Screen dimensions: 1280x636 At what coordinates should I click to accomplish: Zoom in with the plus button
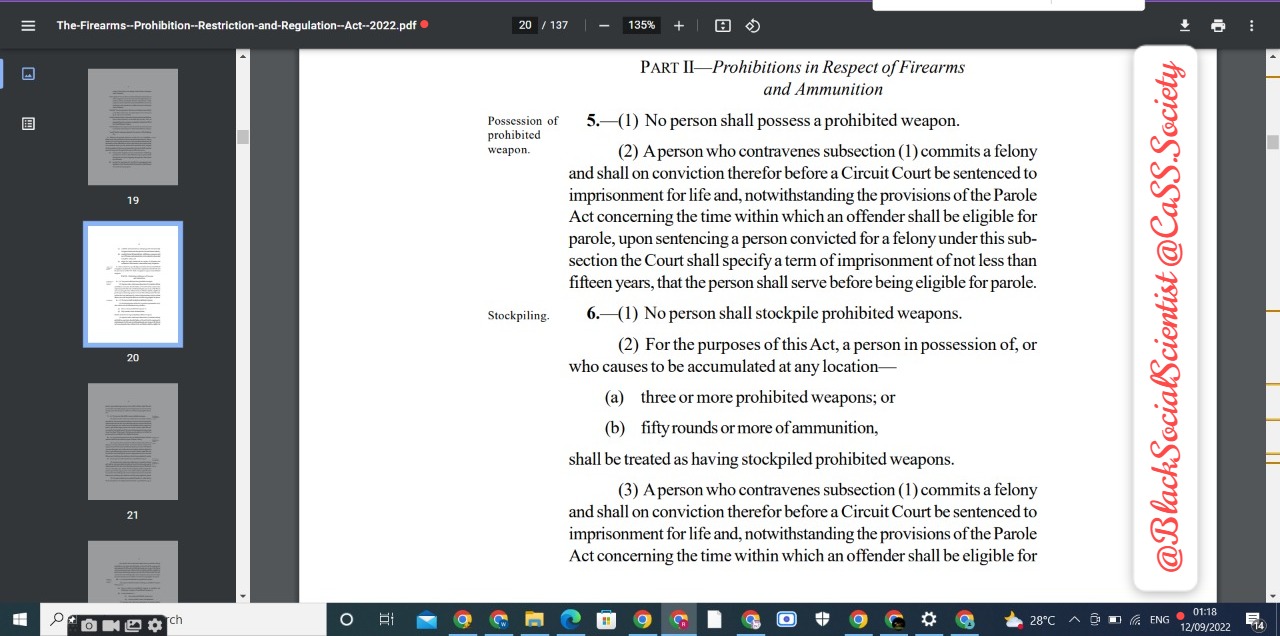click(679, 25)
